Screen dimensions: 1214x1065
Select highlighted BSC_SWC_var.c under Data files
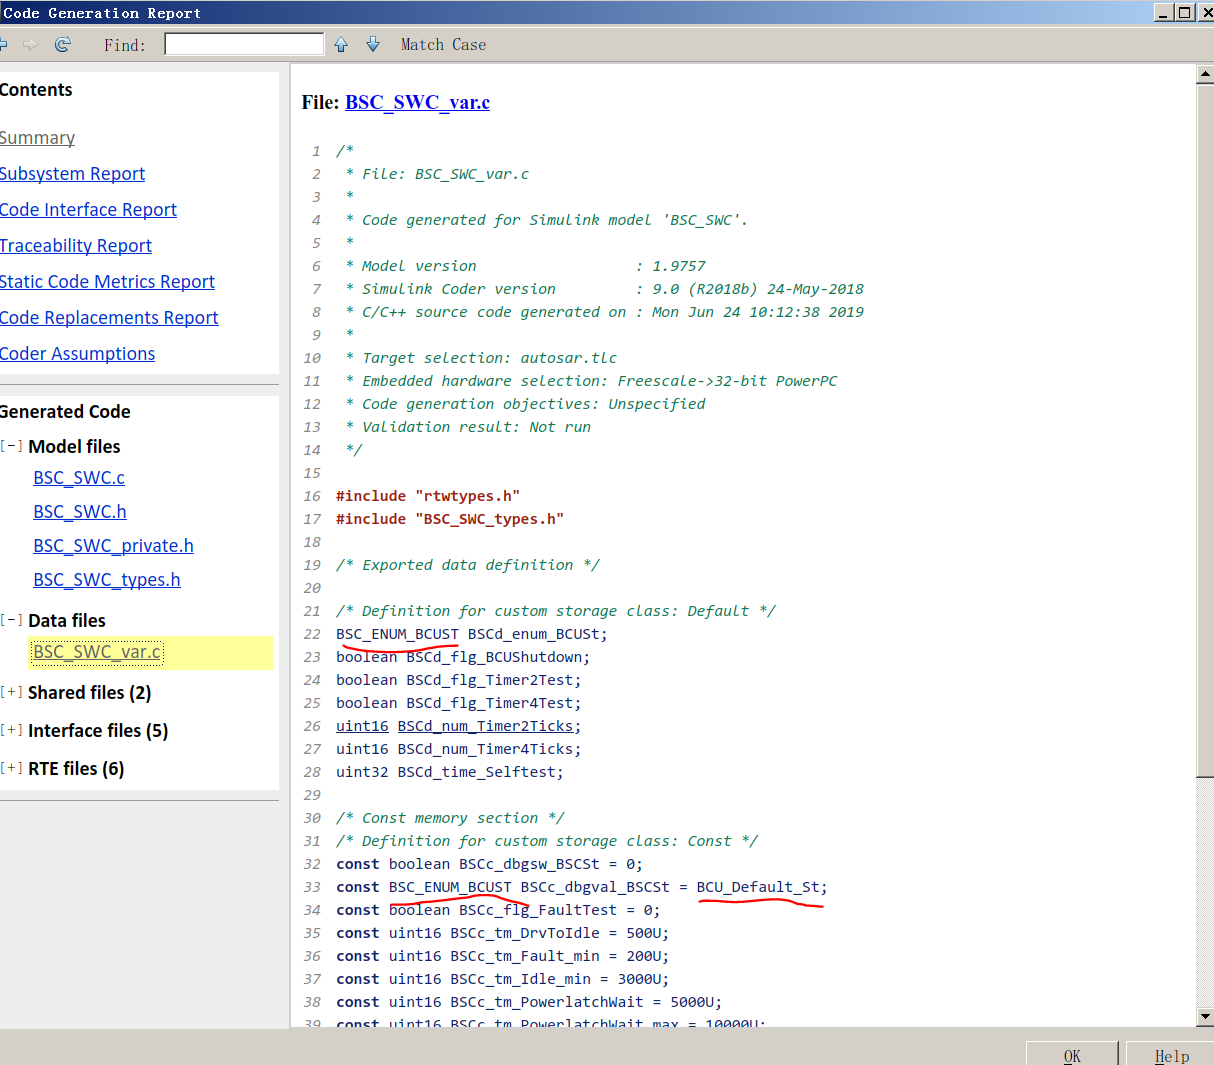(97, 652)
